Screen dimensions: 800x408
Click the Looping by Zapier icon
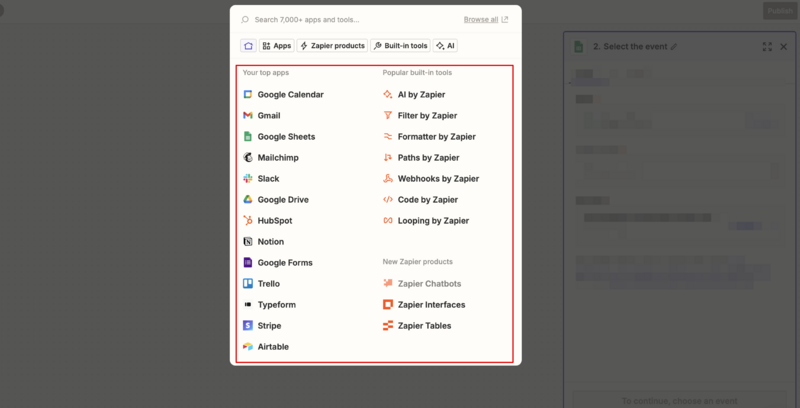388,220
